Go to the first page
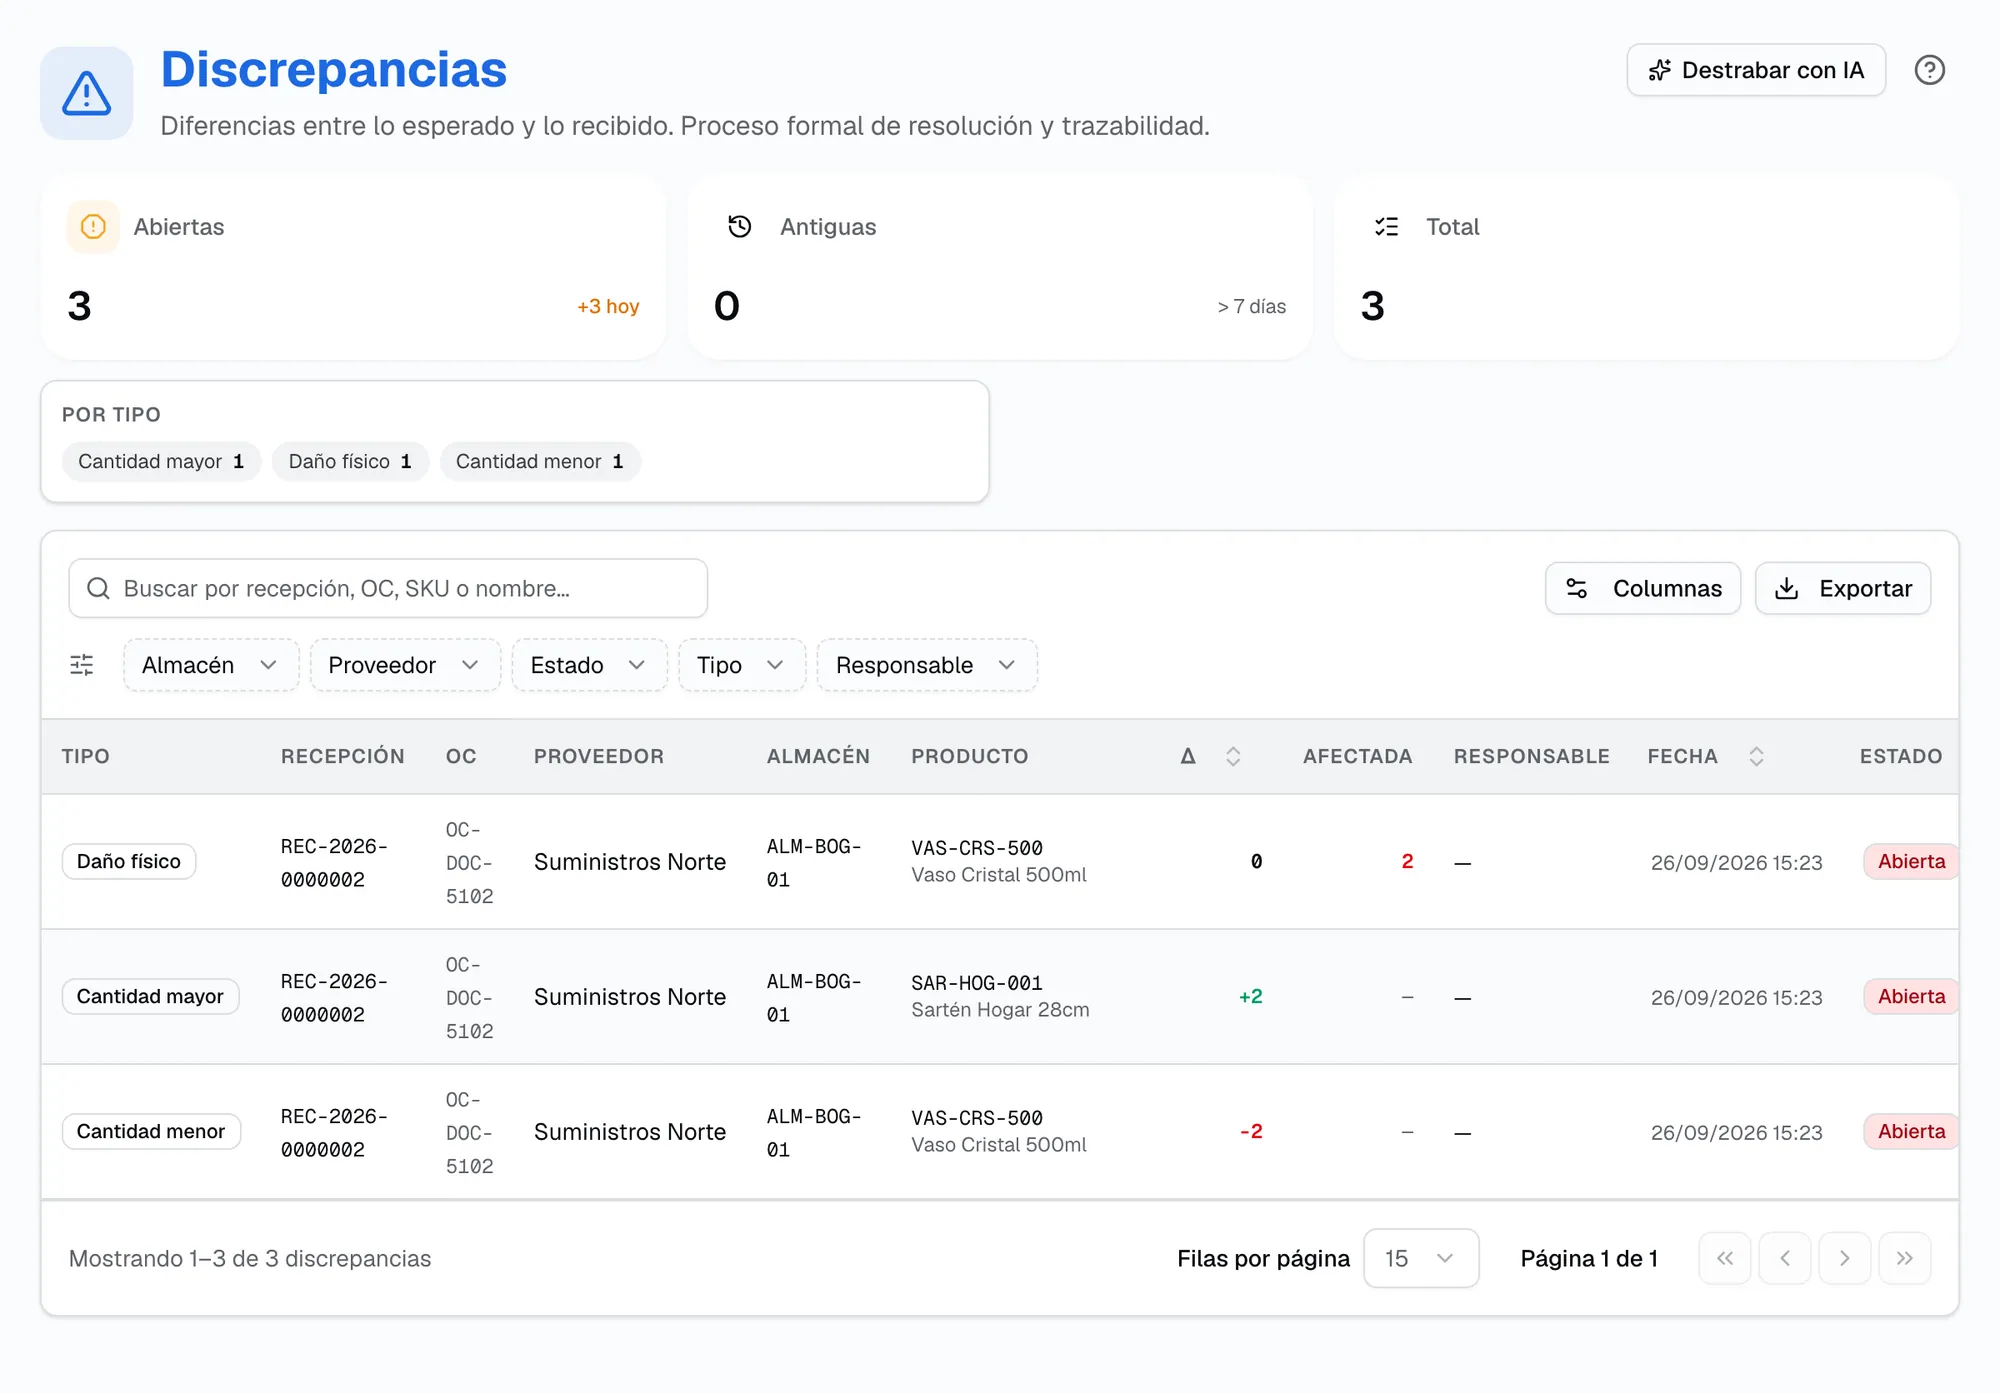Screen dimensions: 2000x1393 [1725, 1258]
